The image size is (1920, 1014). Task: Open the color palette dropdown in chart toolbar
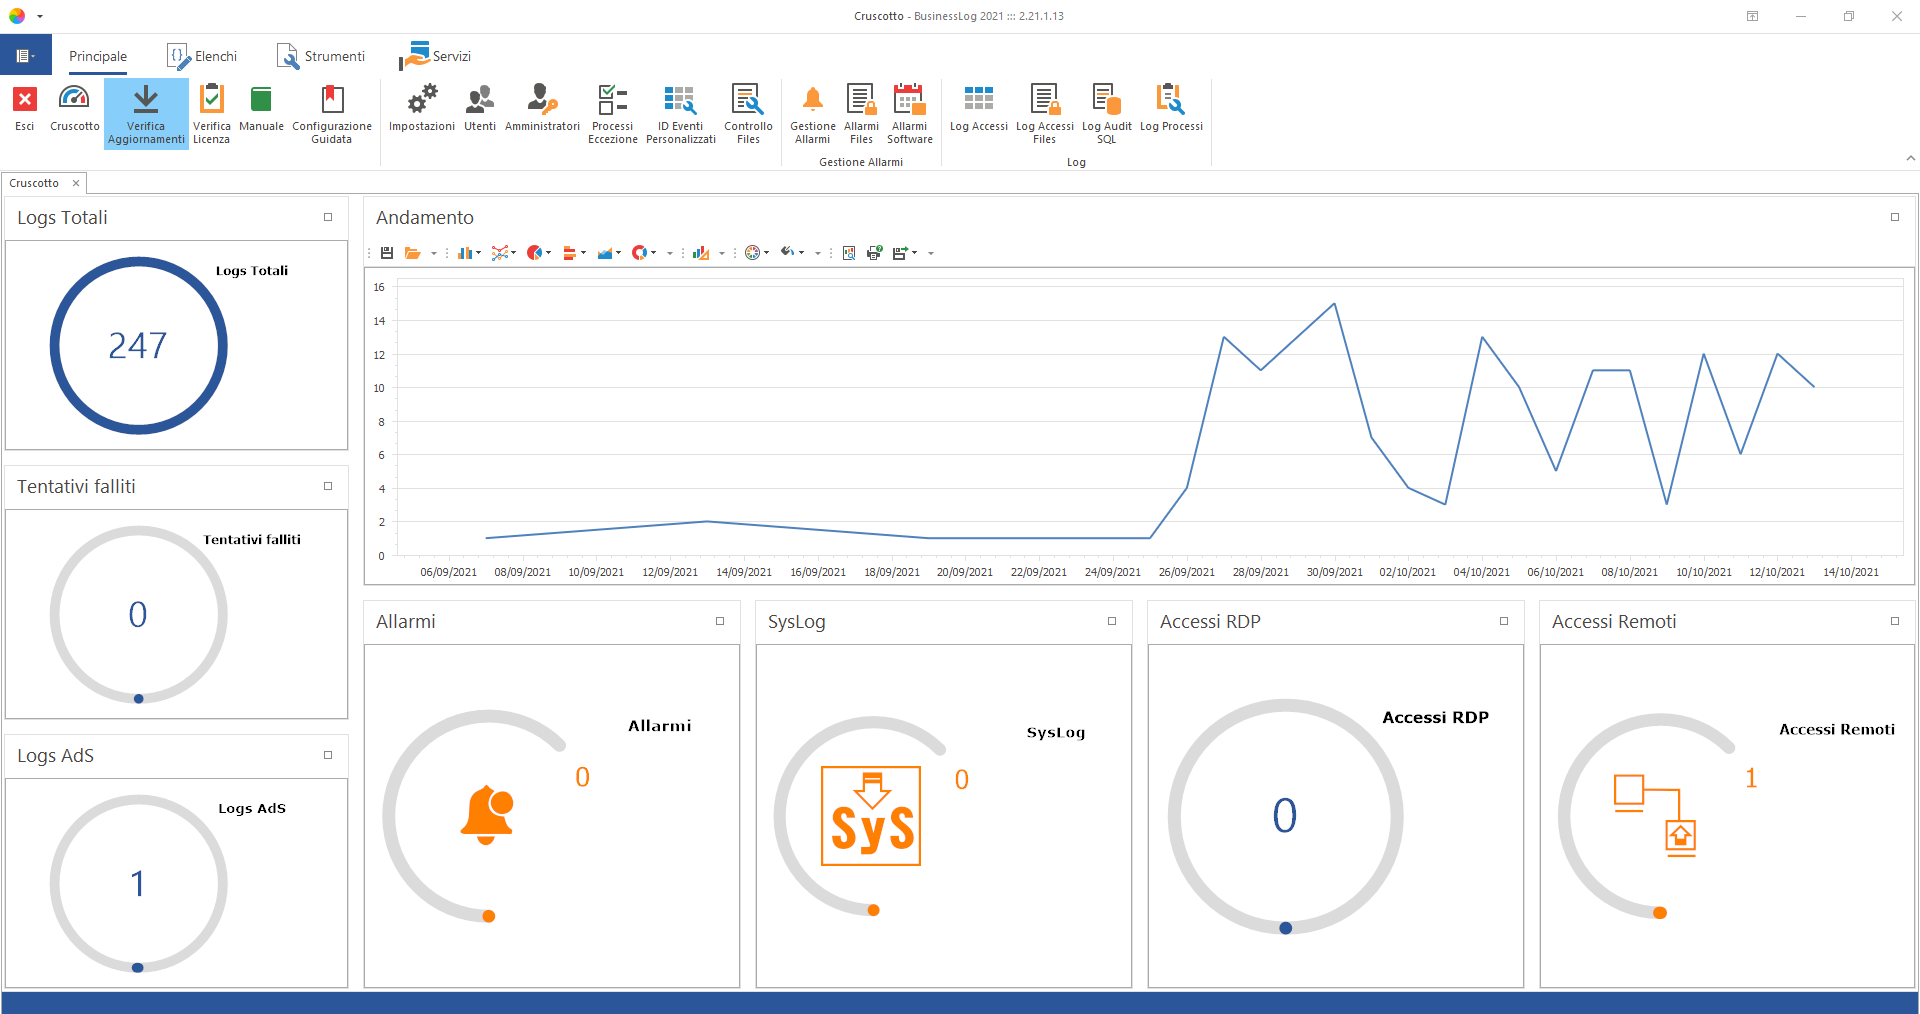coord(767,253)
